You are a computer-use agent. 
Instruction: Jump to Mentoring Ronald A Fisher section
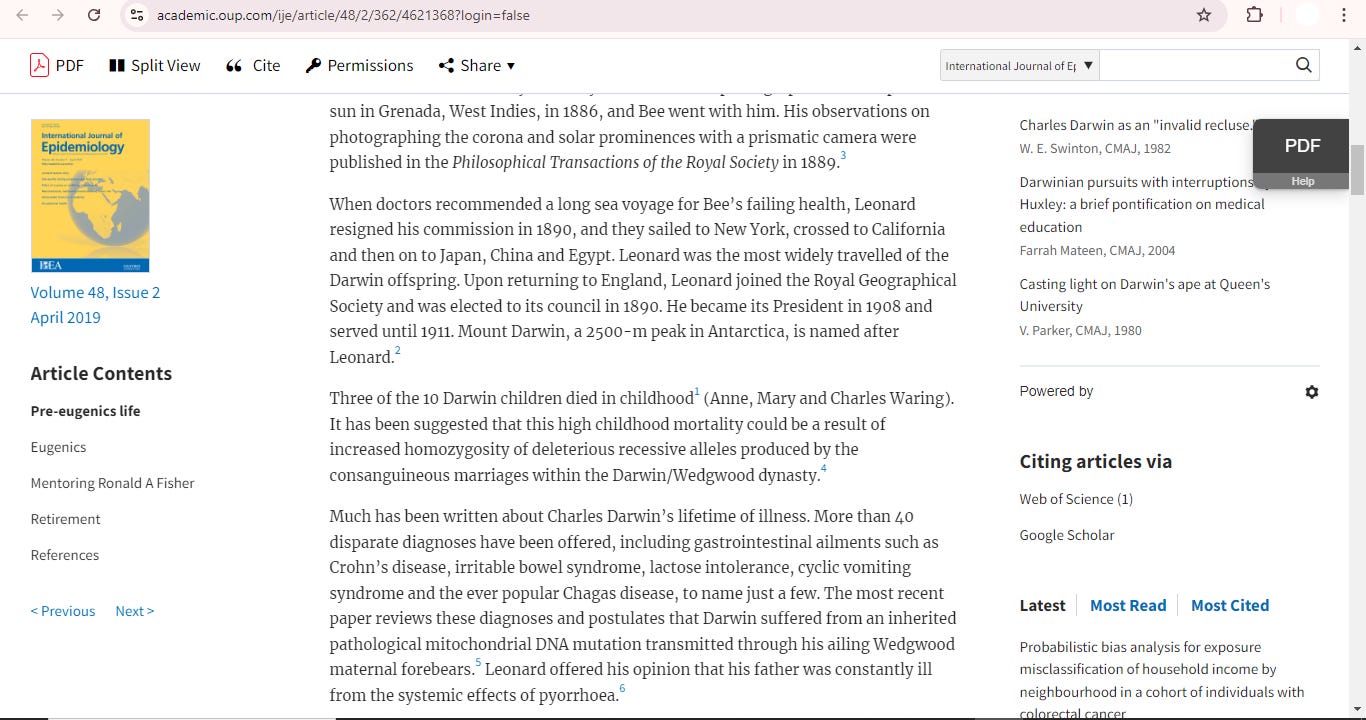point(112,483)
